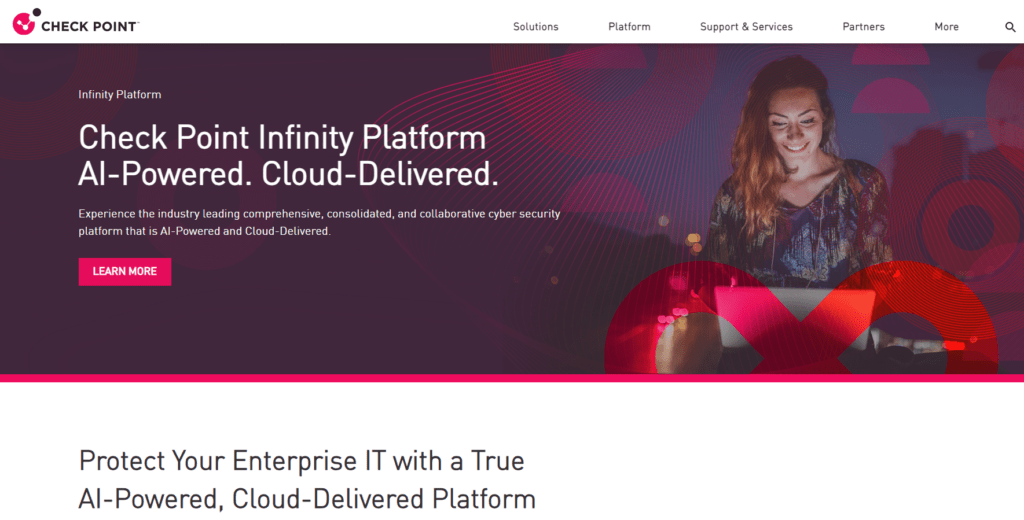Click the CHECK POINT wordmark text
The width and height of the screenshot is (1024, 520).
pyautogui.click(x=90, y=27)
